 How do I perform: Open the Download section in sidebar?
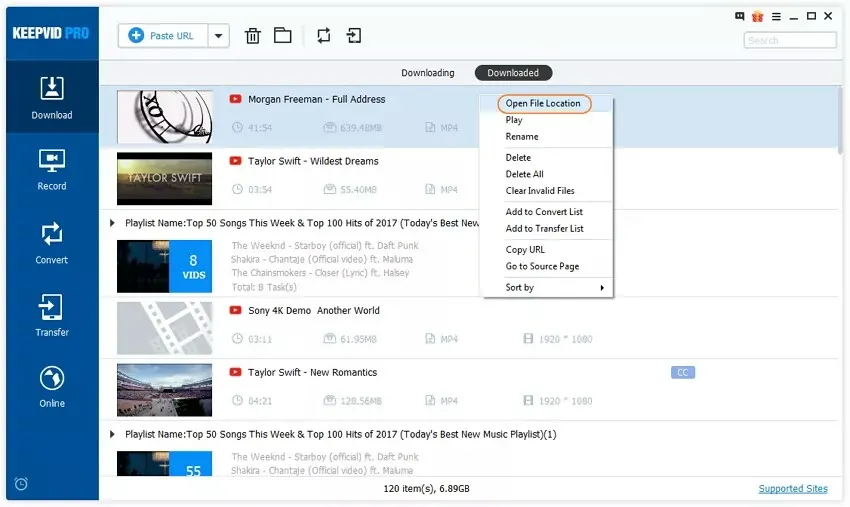[52, 97]
